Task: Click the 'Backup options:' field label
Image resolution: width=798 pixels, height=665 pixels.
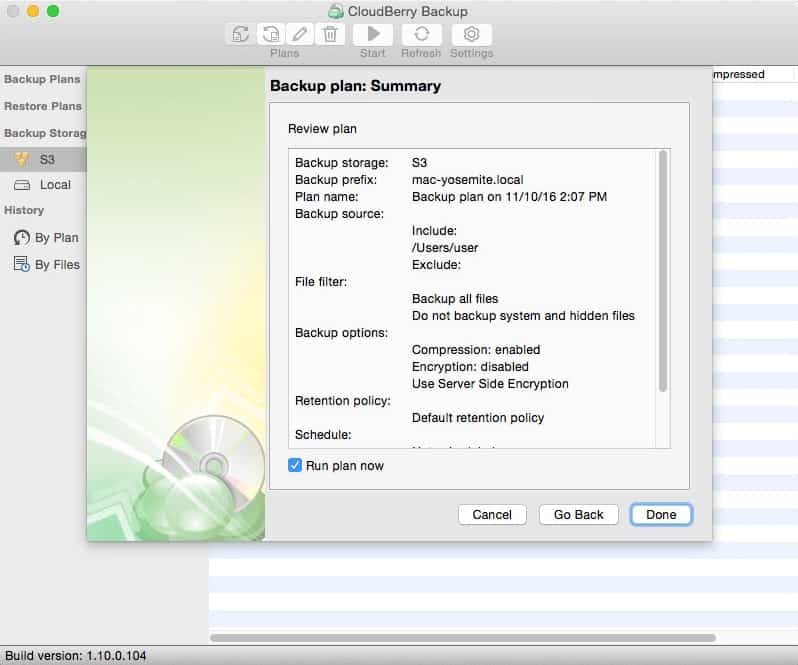Action: pyautogui.click(x=341, y=333)
